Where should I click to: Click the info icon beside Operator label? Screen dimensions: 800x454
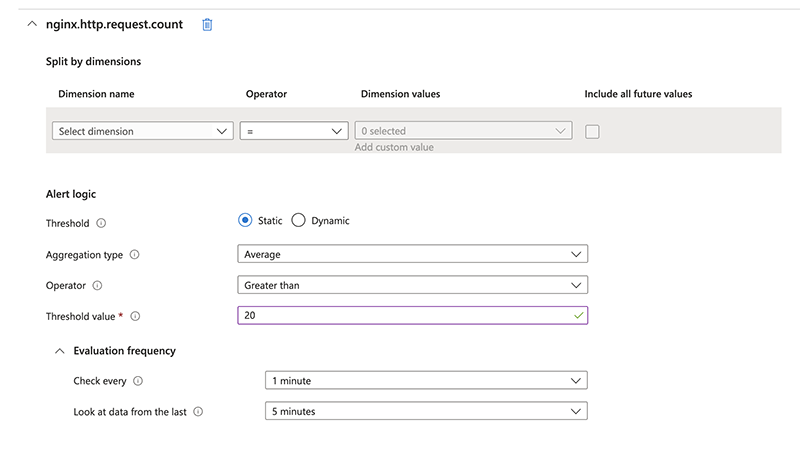click(x=97, y=286)
